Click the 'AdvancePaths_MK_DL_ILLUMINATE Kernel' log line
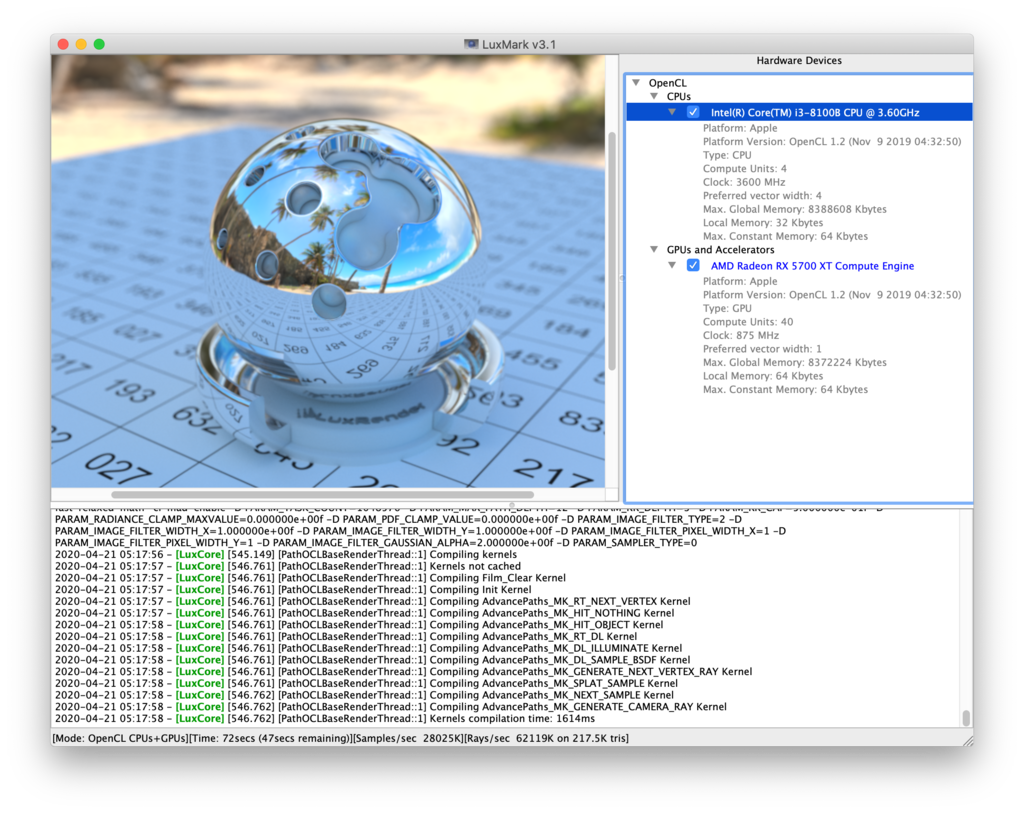This screenshot has width=1024, height=813. click(x=368, y=648)
